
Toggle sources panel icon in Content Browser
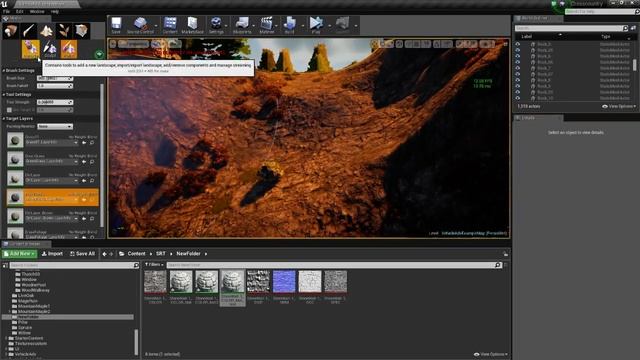click(5, 265)
